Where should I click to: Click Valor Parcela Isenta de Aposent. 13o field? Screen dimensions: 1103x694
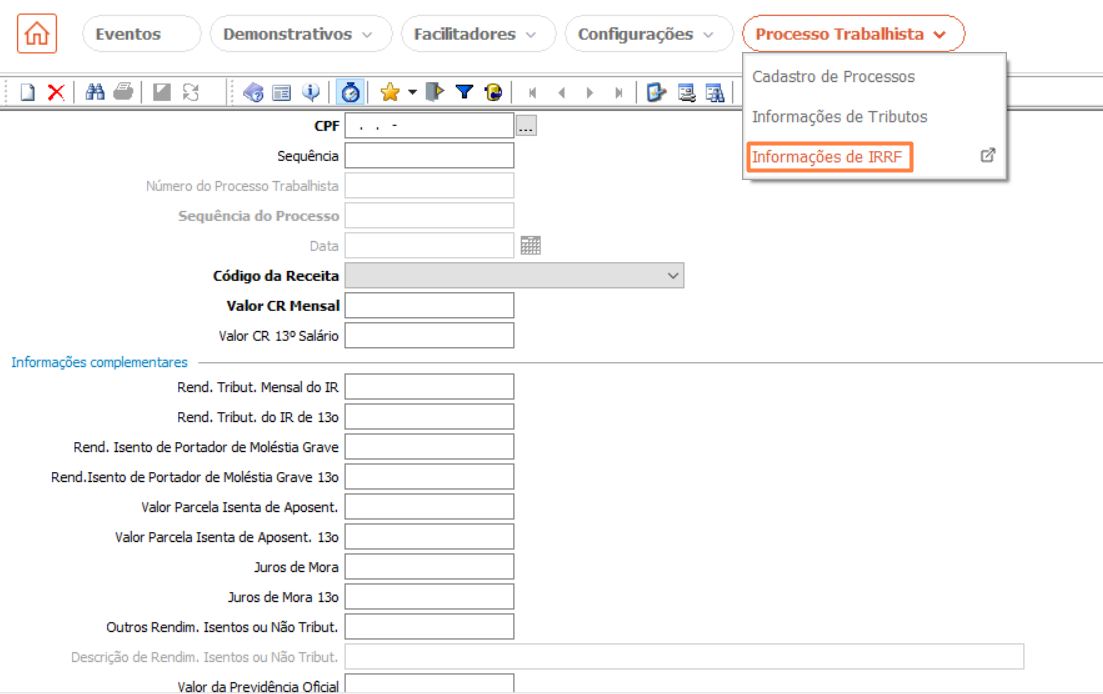tap(429, 537)
